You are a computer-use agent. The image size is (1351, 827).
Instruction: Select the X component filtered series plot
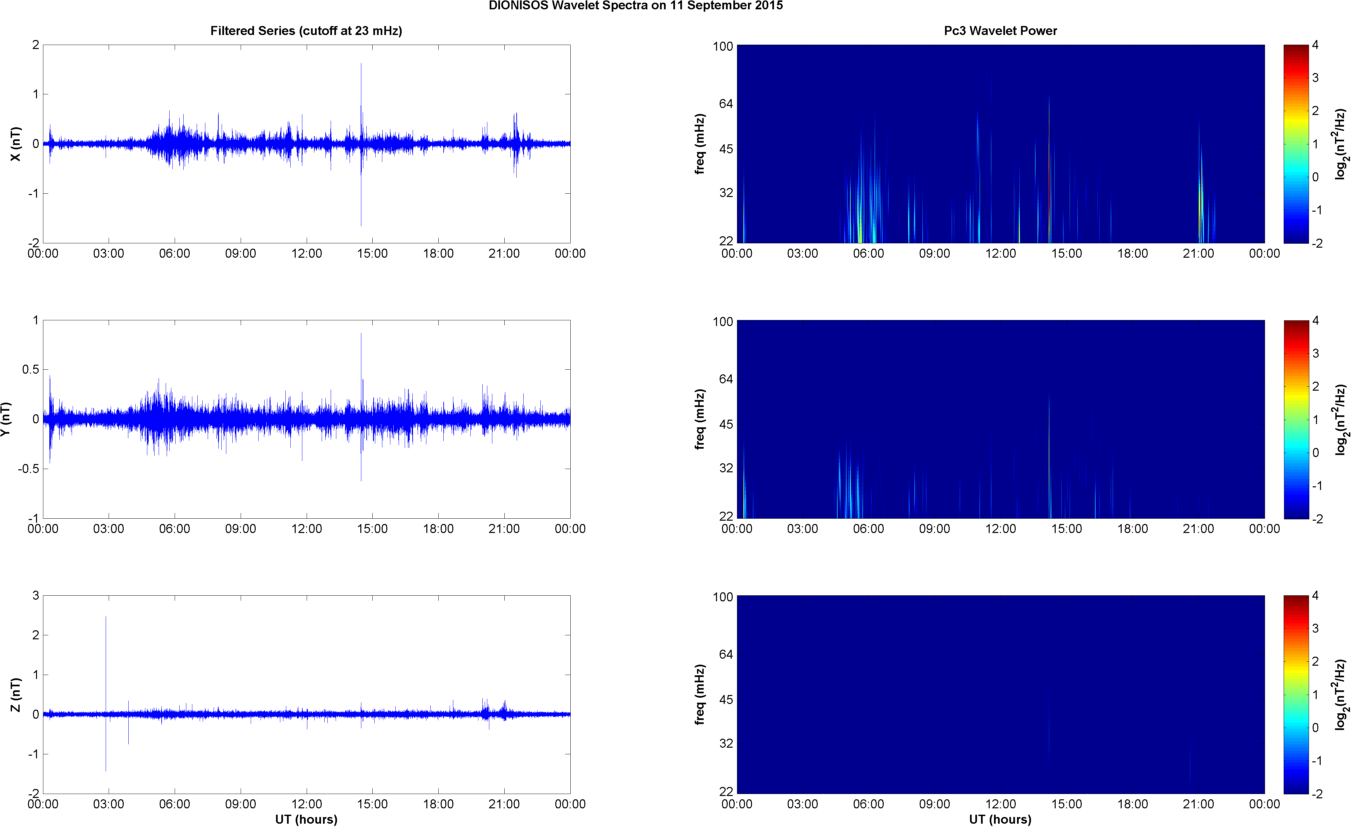[x=306, y=144]
